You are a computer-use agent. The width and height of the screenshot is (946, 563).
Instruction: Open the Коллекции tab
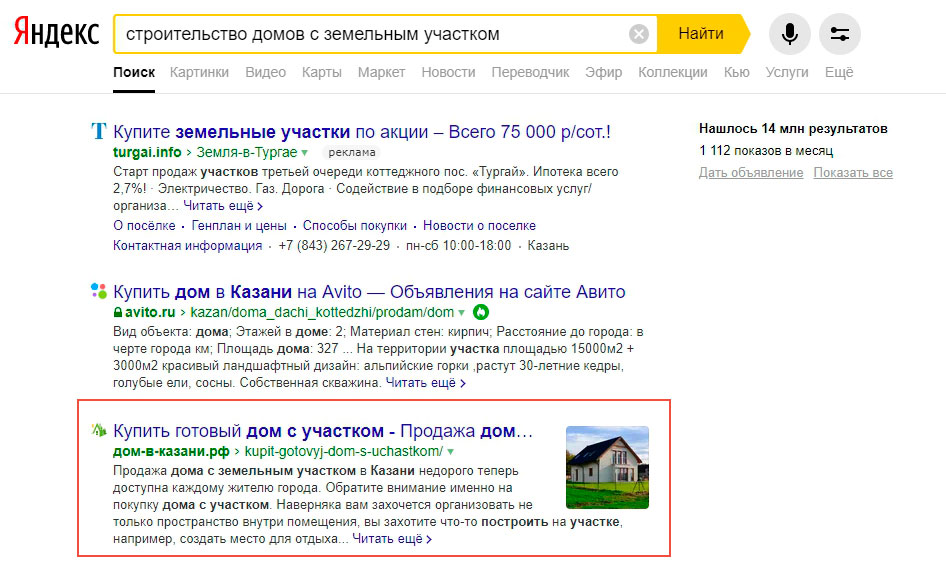pyautogui.click(x=673, y=72)
